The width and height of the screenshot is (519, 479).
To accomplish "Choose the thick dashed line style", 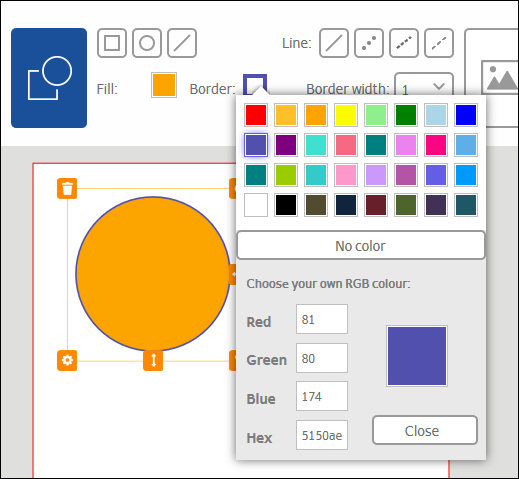I will coord(404,43).
